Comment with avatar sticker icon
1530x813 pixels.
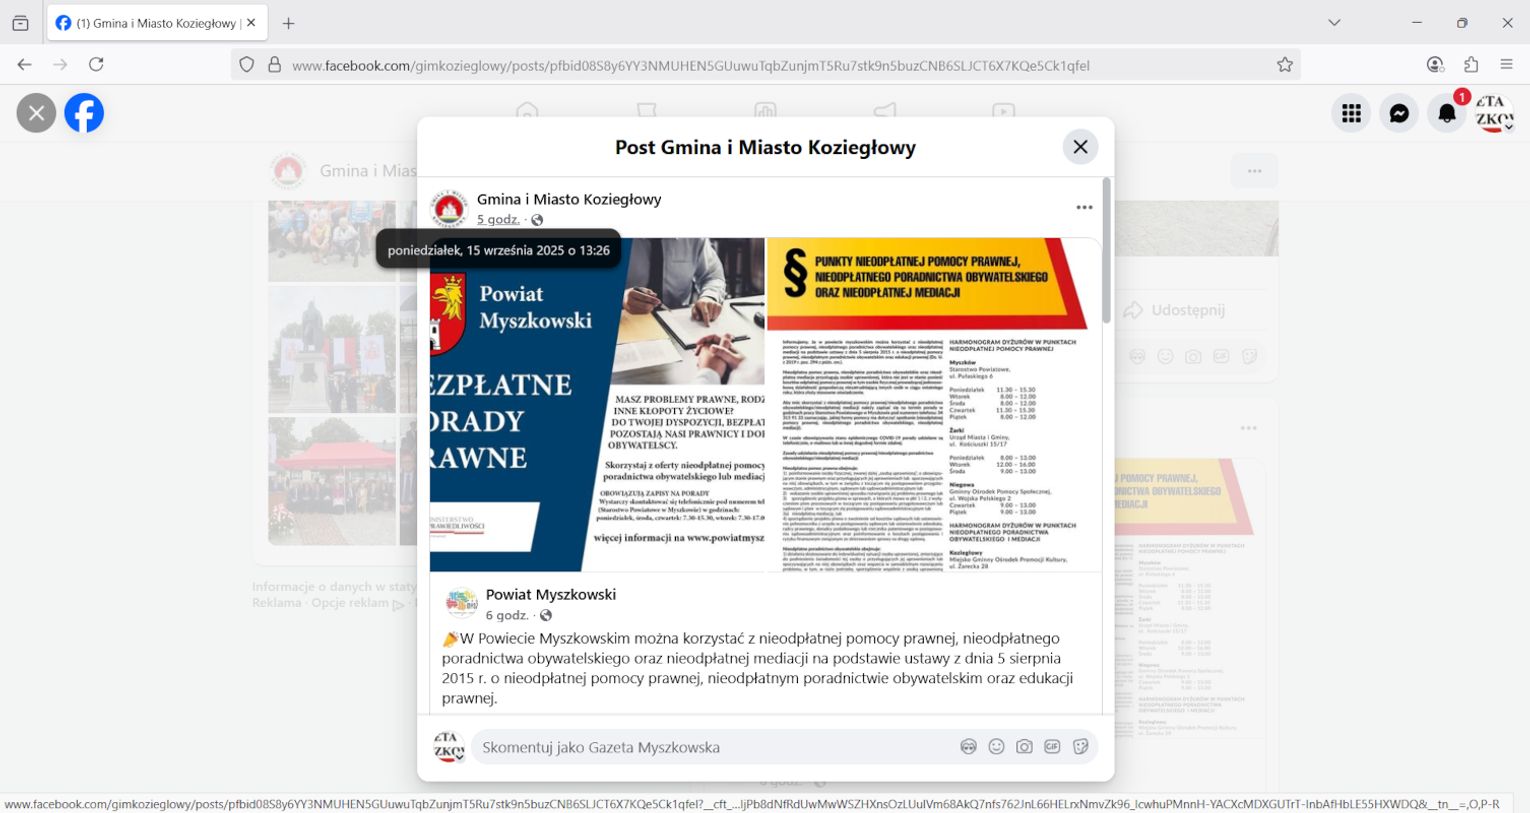968,747
